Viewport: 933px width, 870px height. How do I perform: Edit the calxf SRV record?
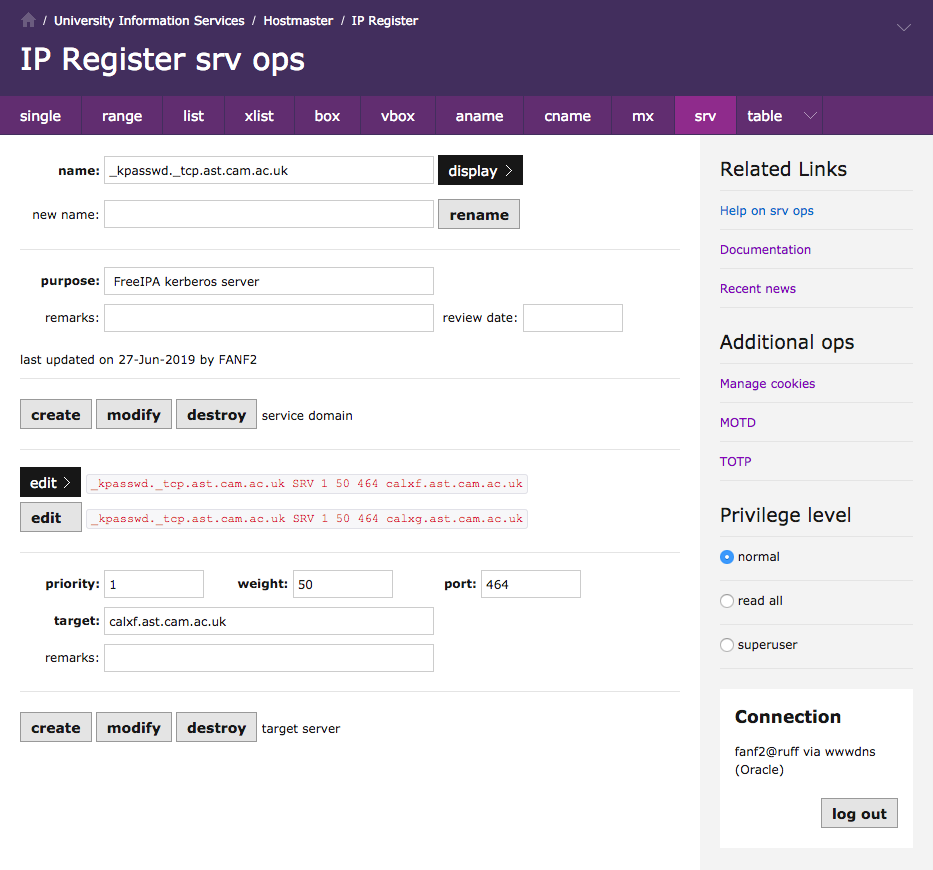50,483
